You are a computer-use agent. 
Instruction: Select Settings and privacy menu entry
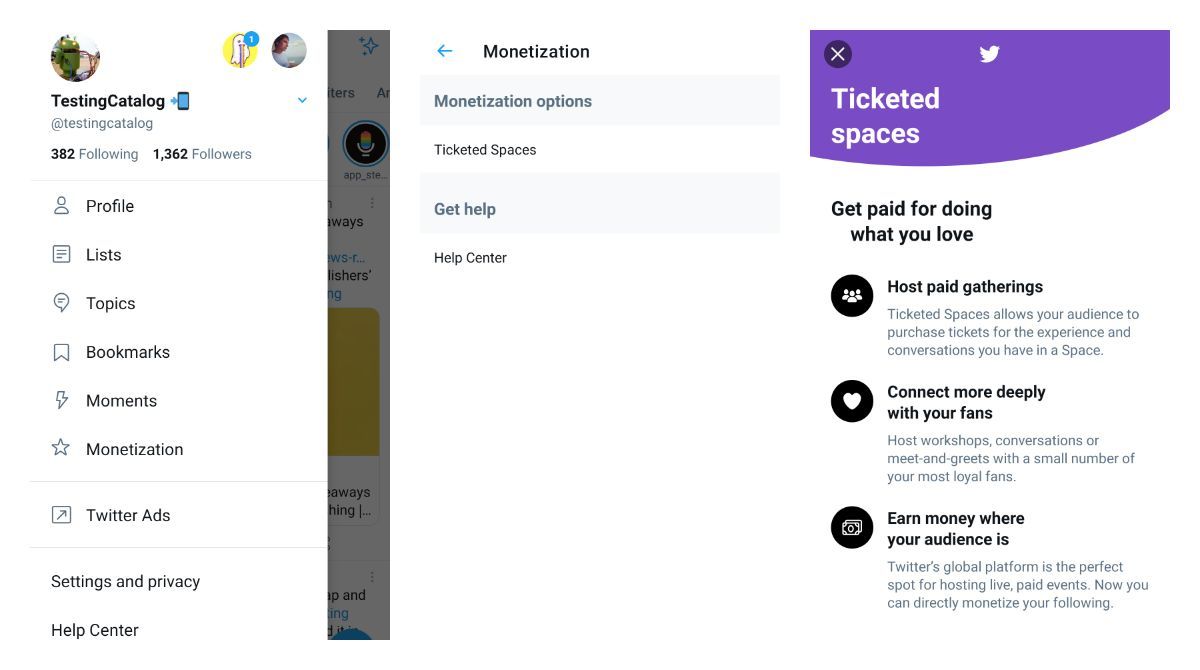point(125,580)
